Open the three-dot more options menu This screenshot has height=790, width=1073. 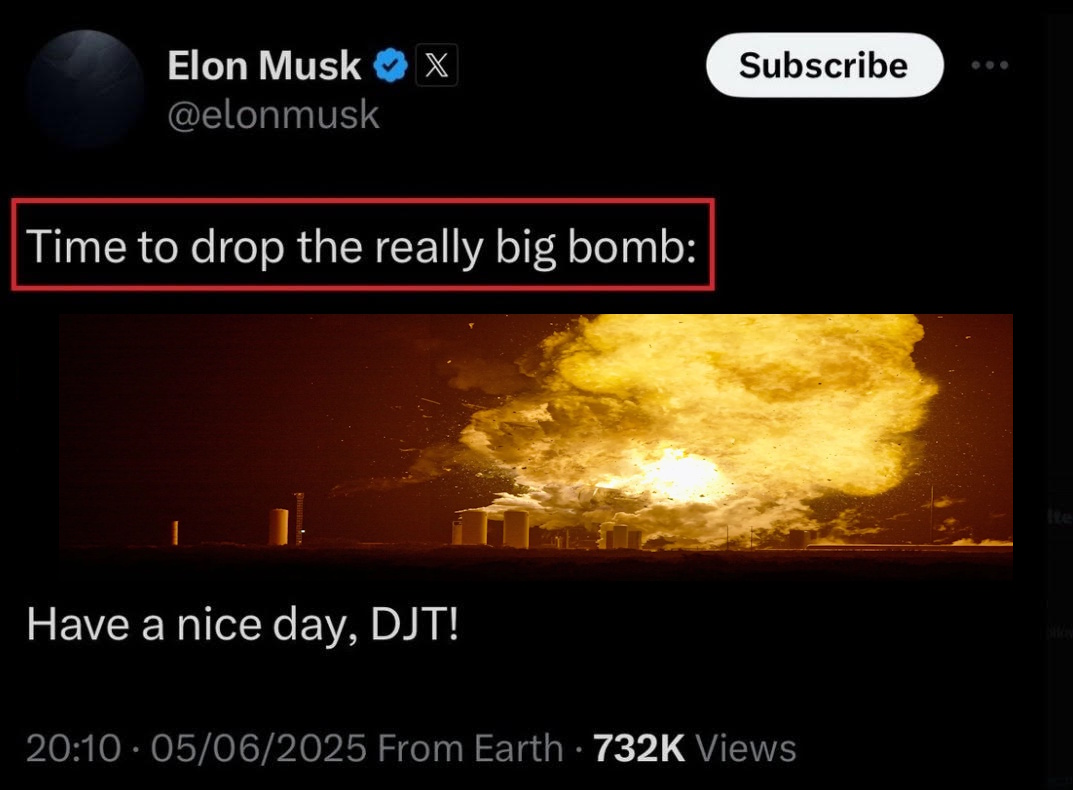[x=990, y=65]
